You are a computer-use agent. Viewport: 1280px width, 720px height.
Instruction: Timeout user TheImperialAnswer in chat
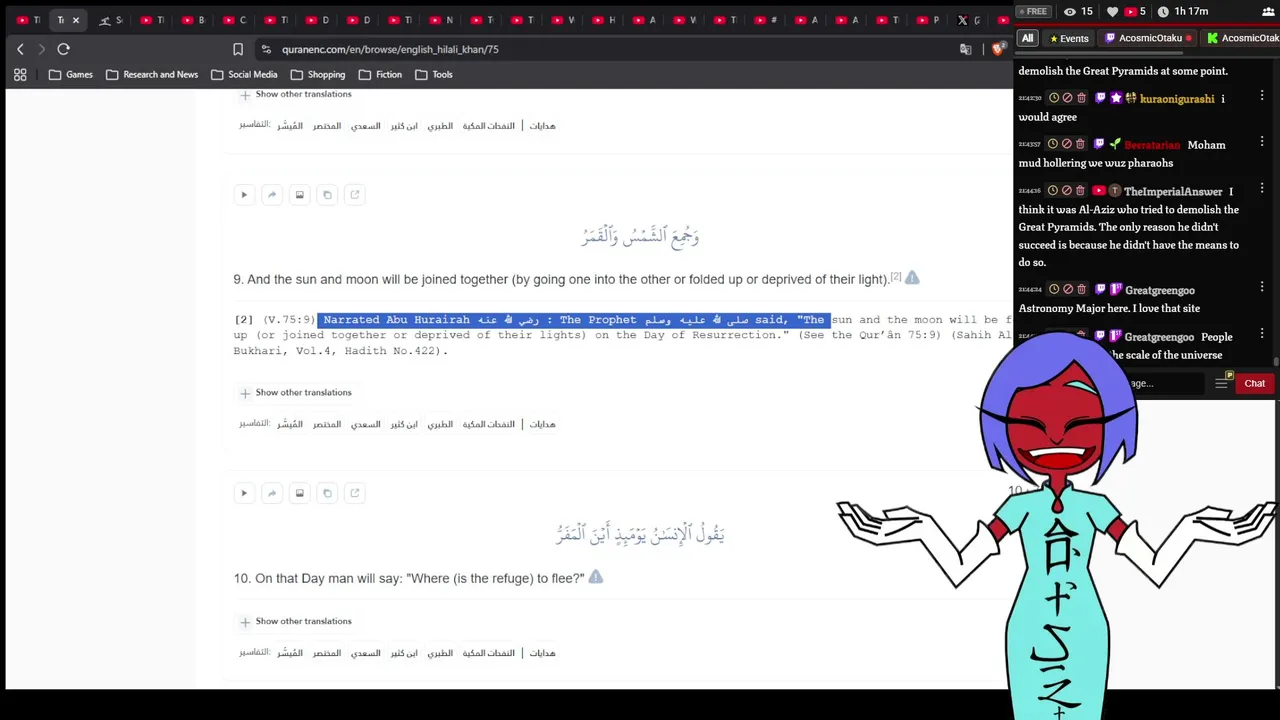pyautogui.click(x=1054, y=190)
